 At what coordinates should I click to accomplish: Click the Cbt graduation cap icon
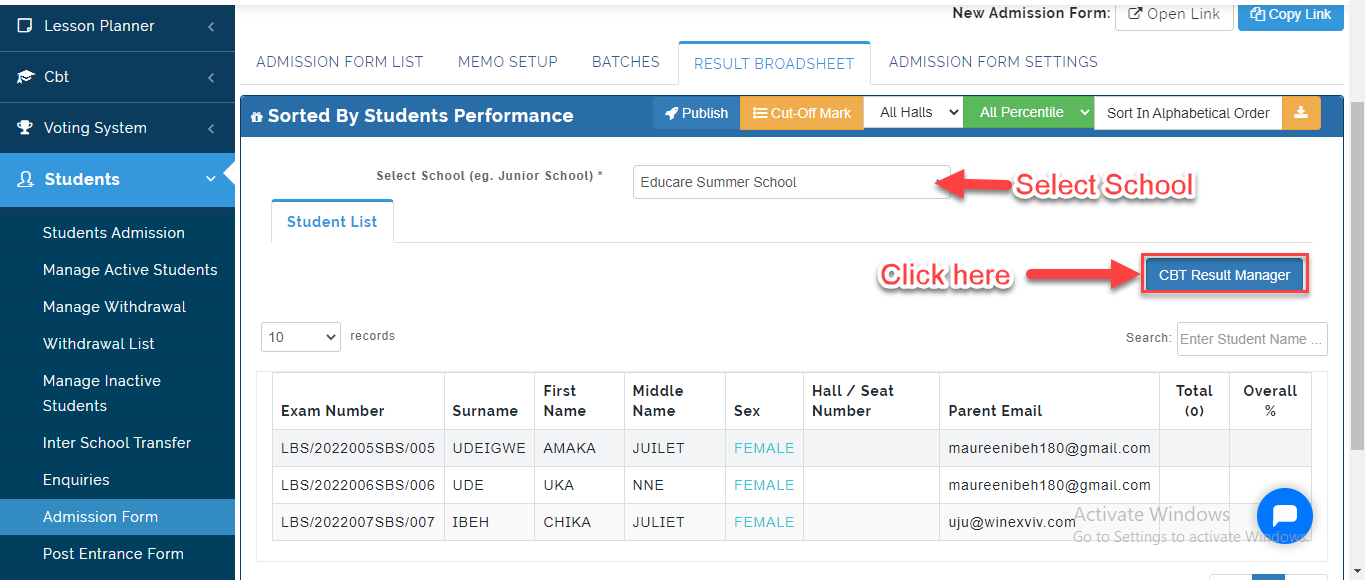pos(25,77)
